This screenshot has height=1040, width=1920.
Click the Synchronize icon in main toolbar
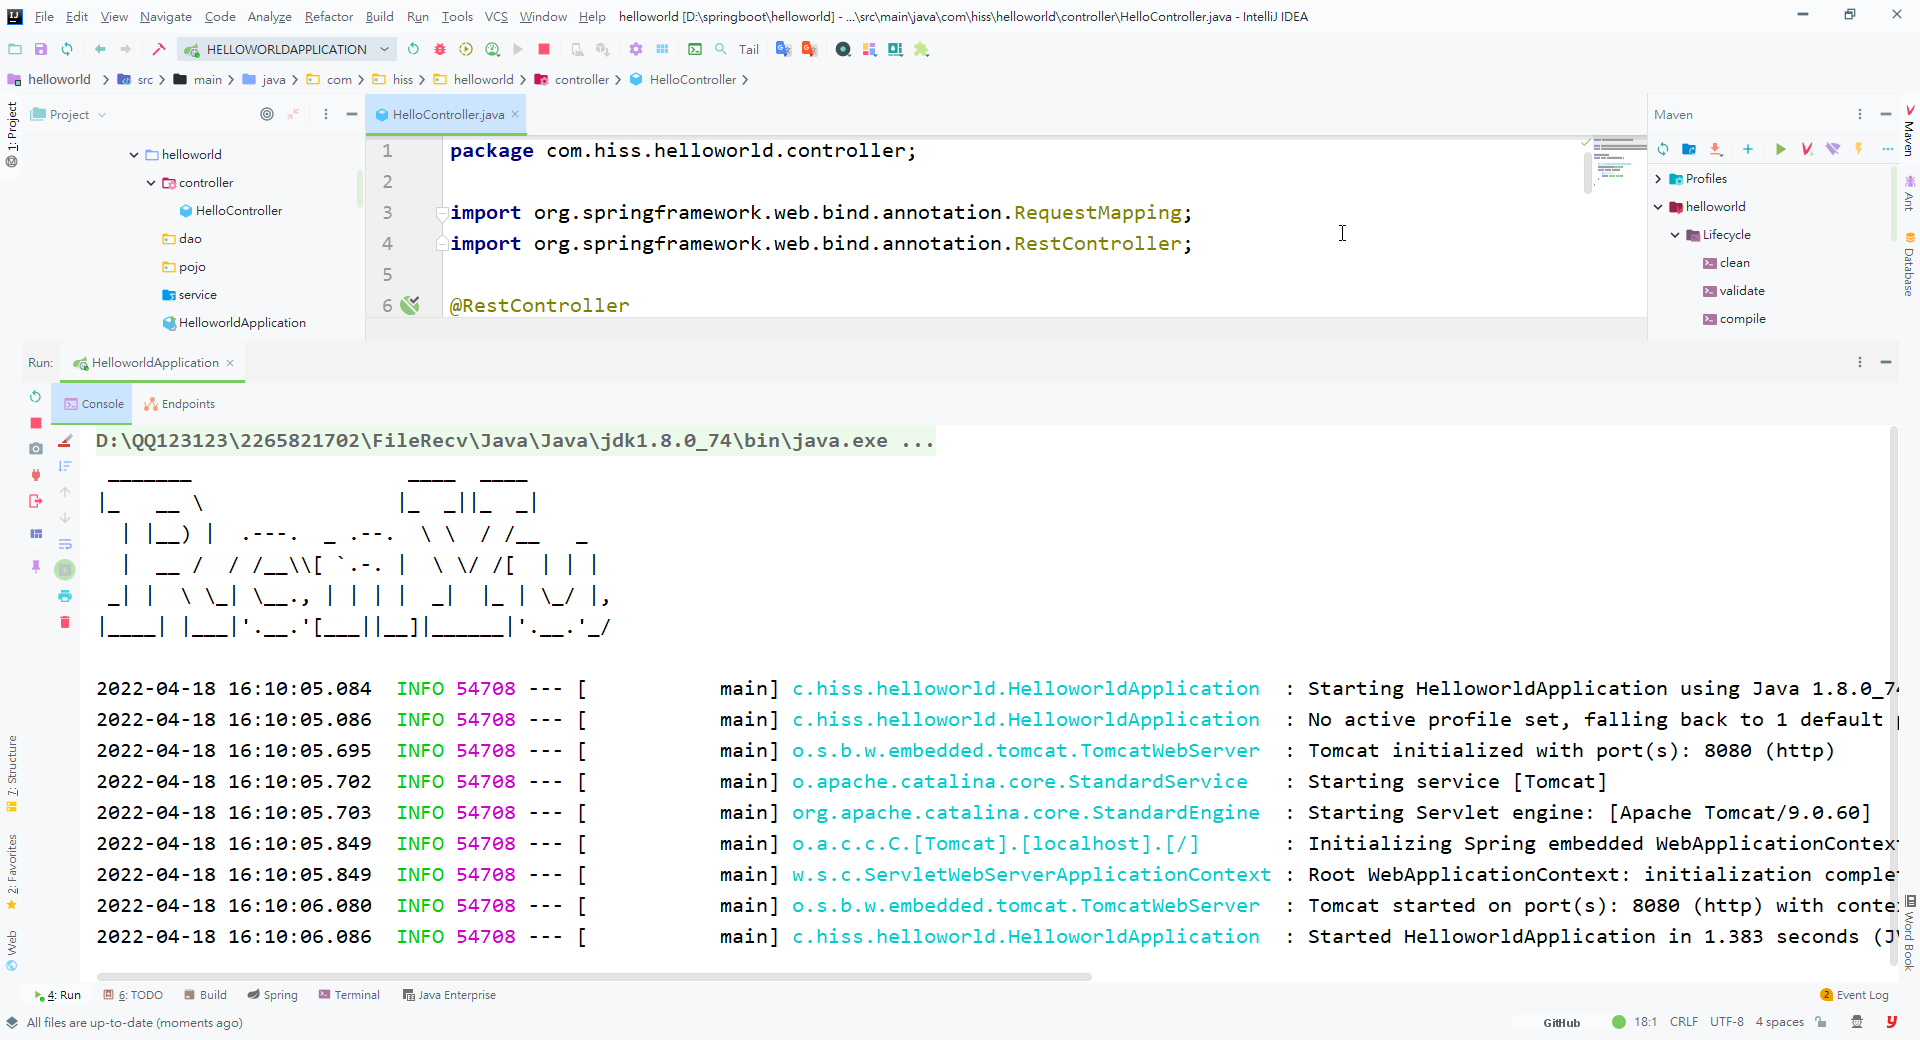click(67, 49)
